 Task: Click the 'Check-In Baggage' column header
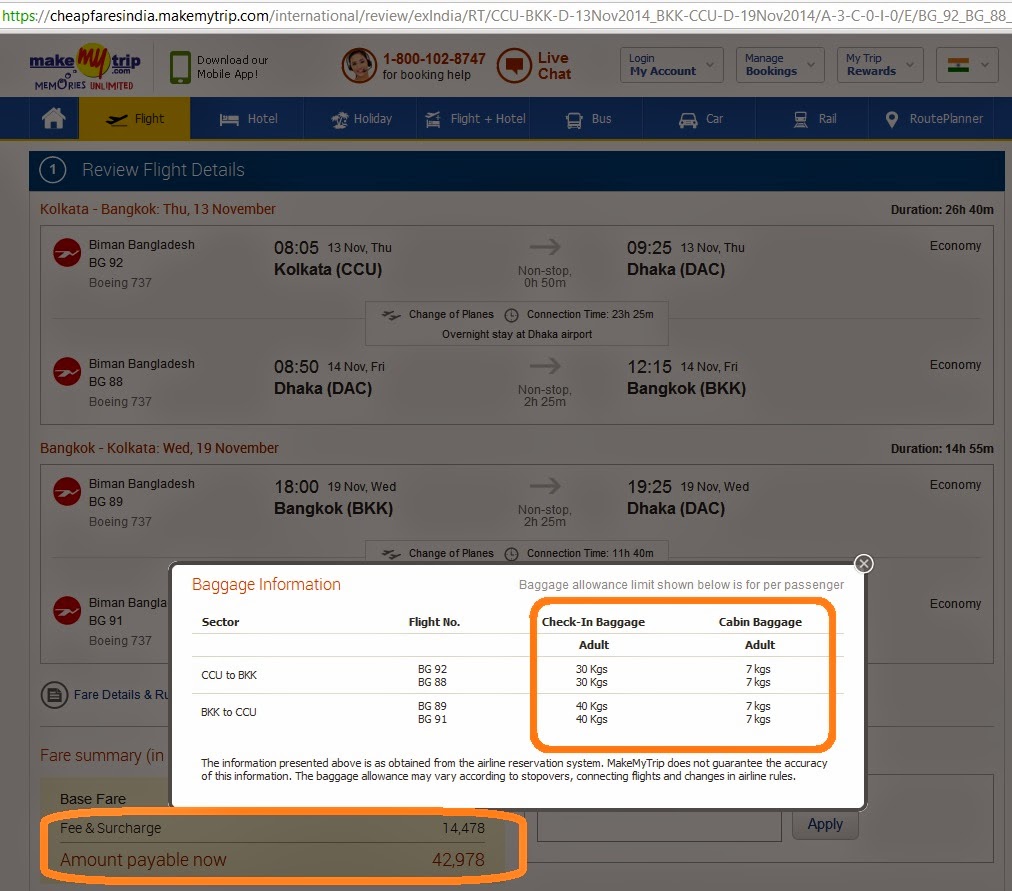pyautogui.click(x=593, y=622)
